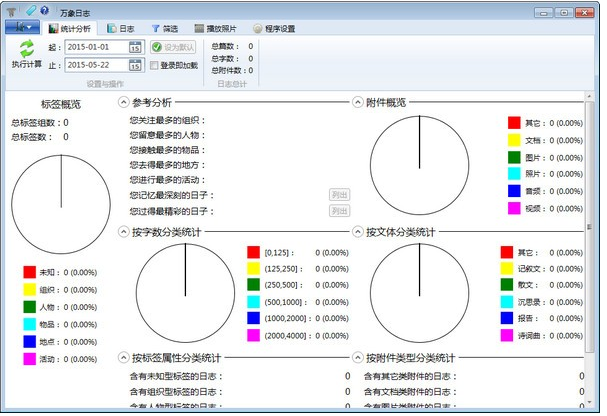Click 列出 button for 记忆最深刻的日子
Viewport: 607px width, 416px height.
click(340, 195)
